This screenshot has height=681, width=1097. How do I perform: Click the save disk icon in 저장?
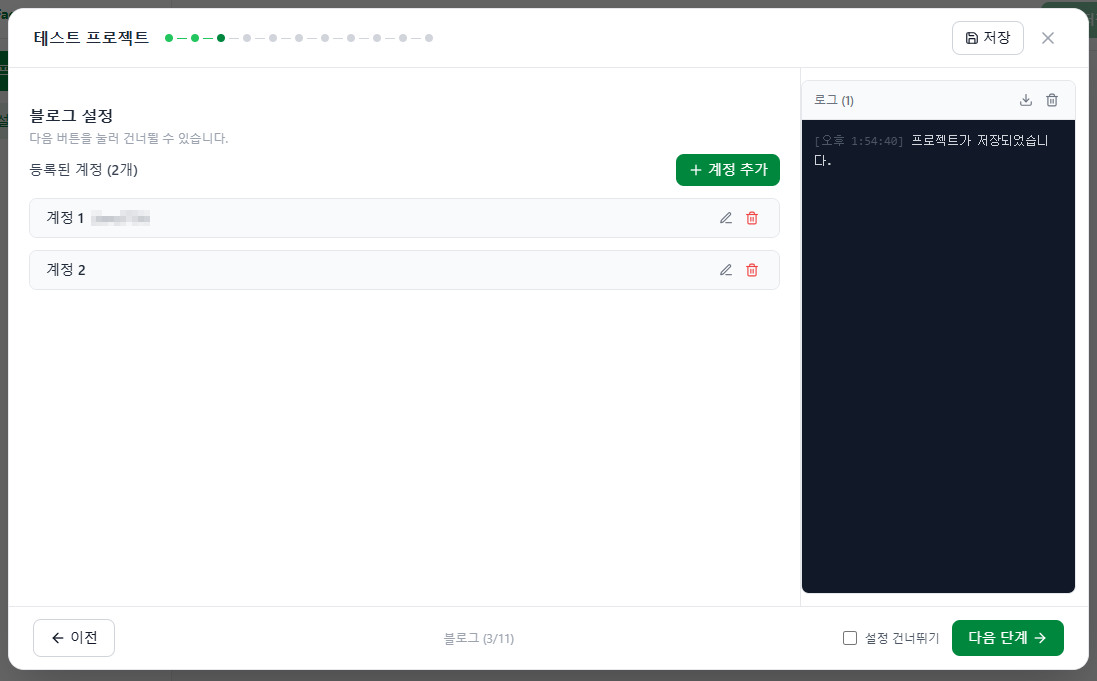tap(972, 38)
